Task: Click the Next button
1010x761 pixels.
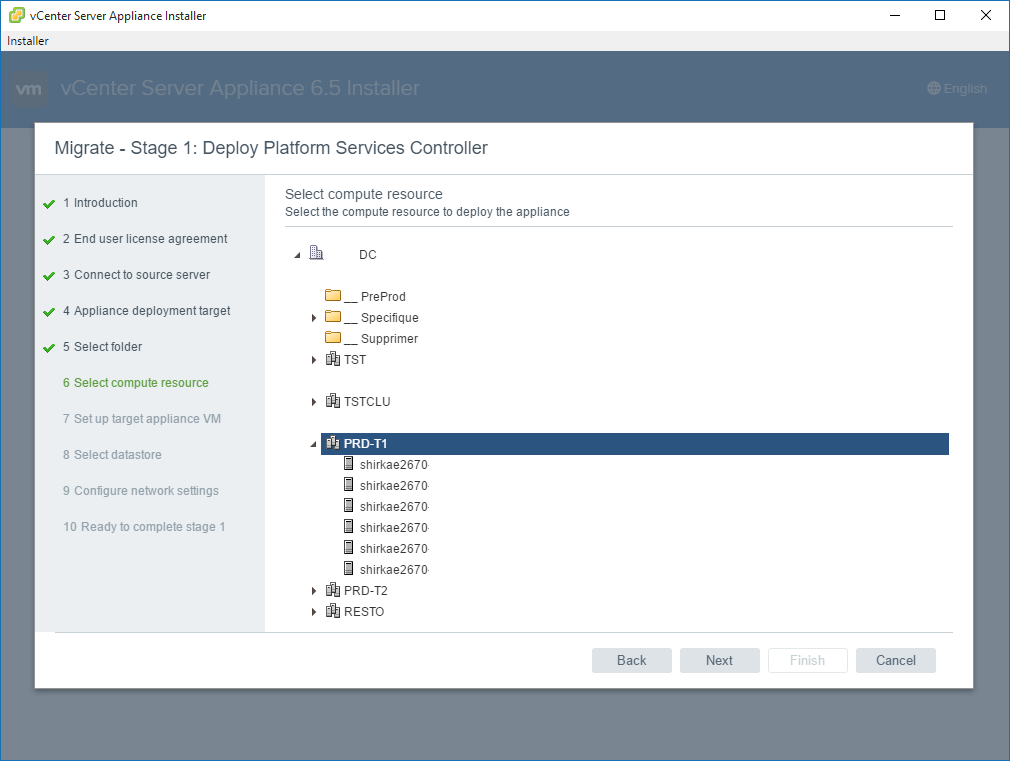Action: pos(719,660)
